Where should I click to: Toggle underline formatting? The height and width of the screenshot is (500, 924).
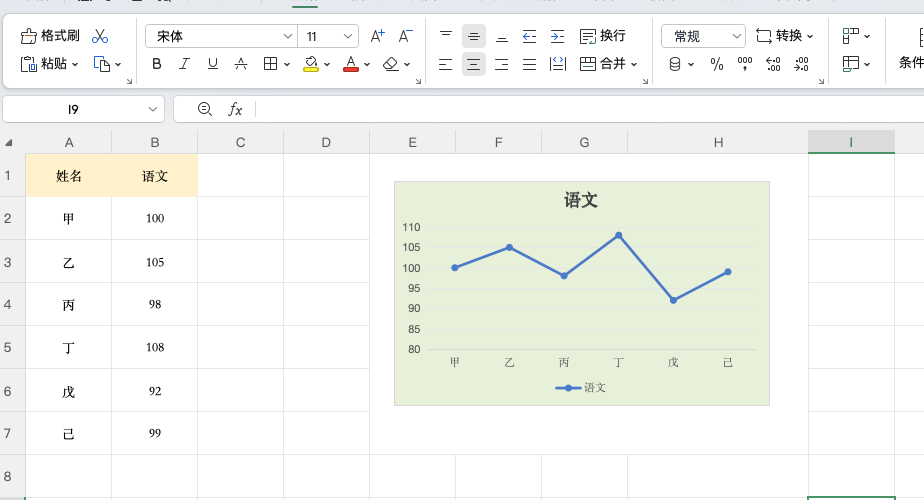[x=212, y=64]
